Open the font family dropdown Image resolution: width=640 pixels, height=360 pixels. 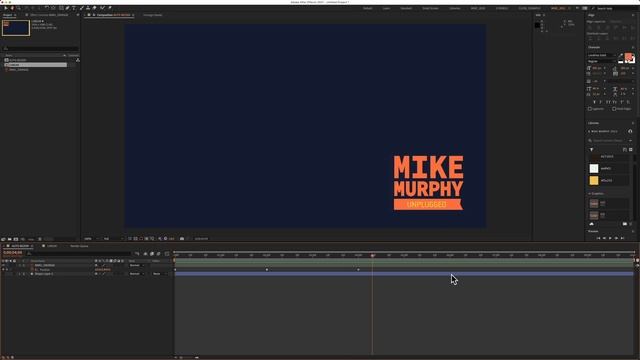point(602,55)
